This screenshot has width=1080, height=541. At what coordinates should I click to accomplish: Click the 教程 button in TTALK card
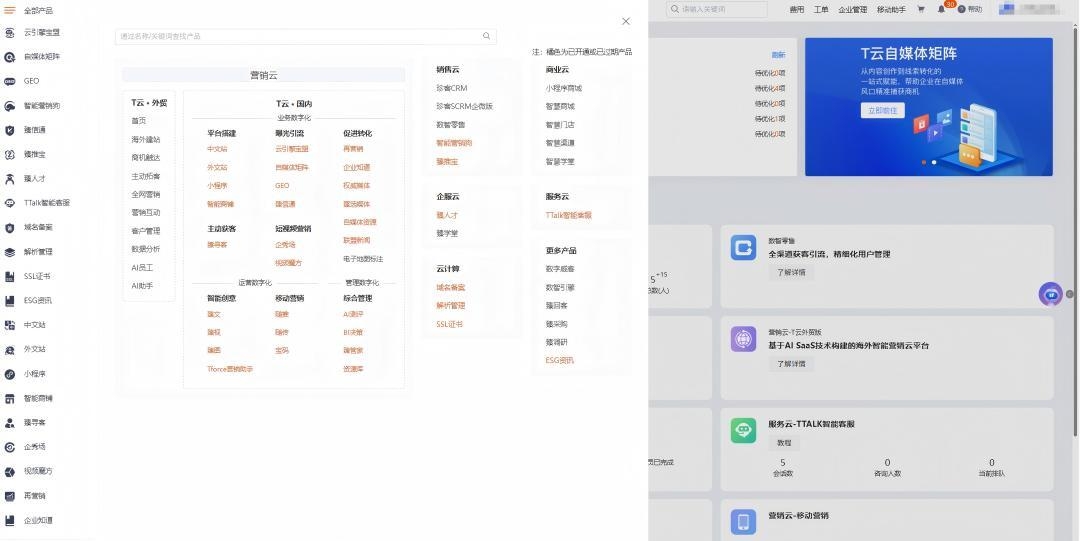tap(785, 443)
